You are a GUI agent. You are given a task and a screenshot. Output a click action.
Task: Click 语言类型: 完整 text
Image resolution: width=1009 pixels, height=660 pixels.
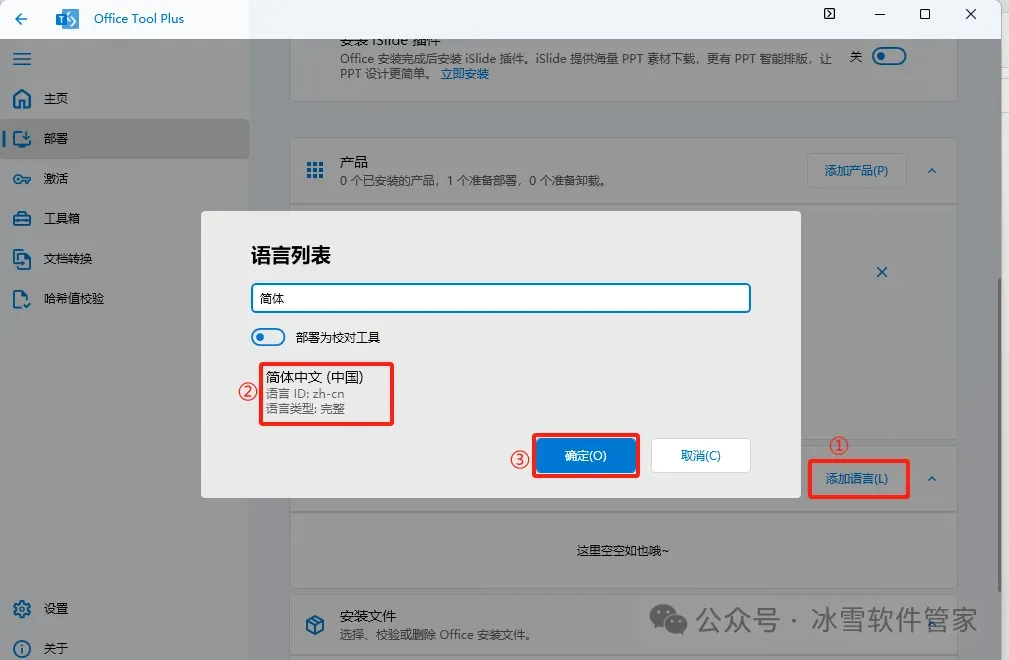tap(305, 408)
